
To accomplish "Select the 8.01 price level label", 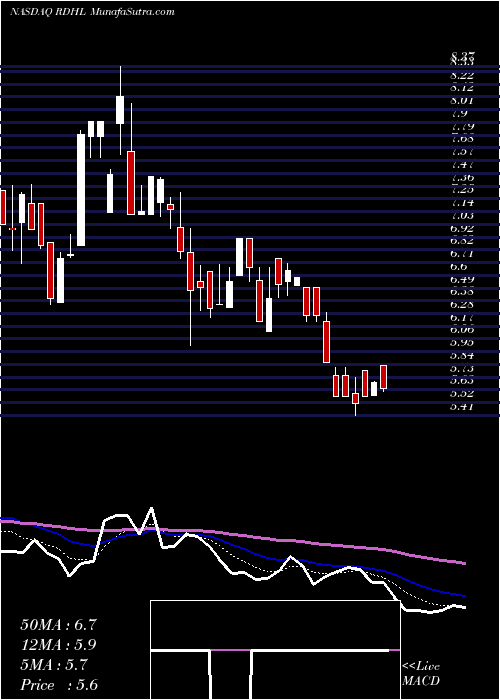I will 462,100.
